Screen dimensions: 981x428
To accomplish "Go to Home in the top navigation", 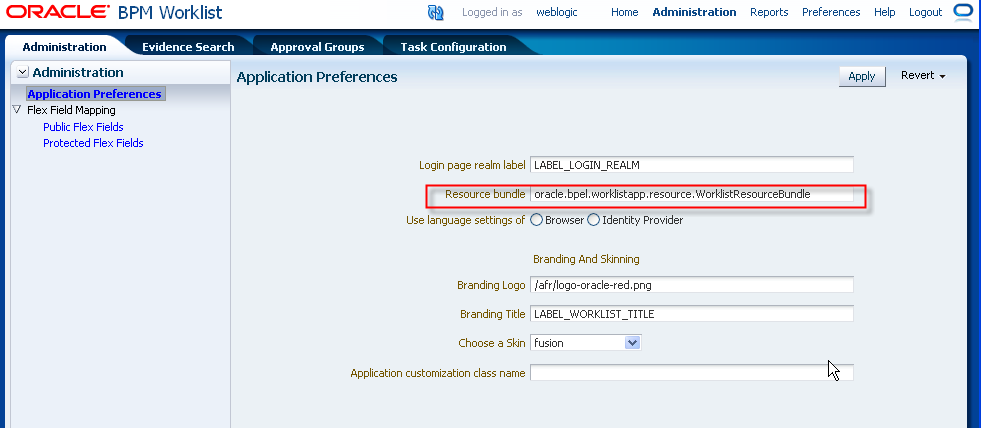I will [624, 12].
